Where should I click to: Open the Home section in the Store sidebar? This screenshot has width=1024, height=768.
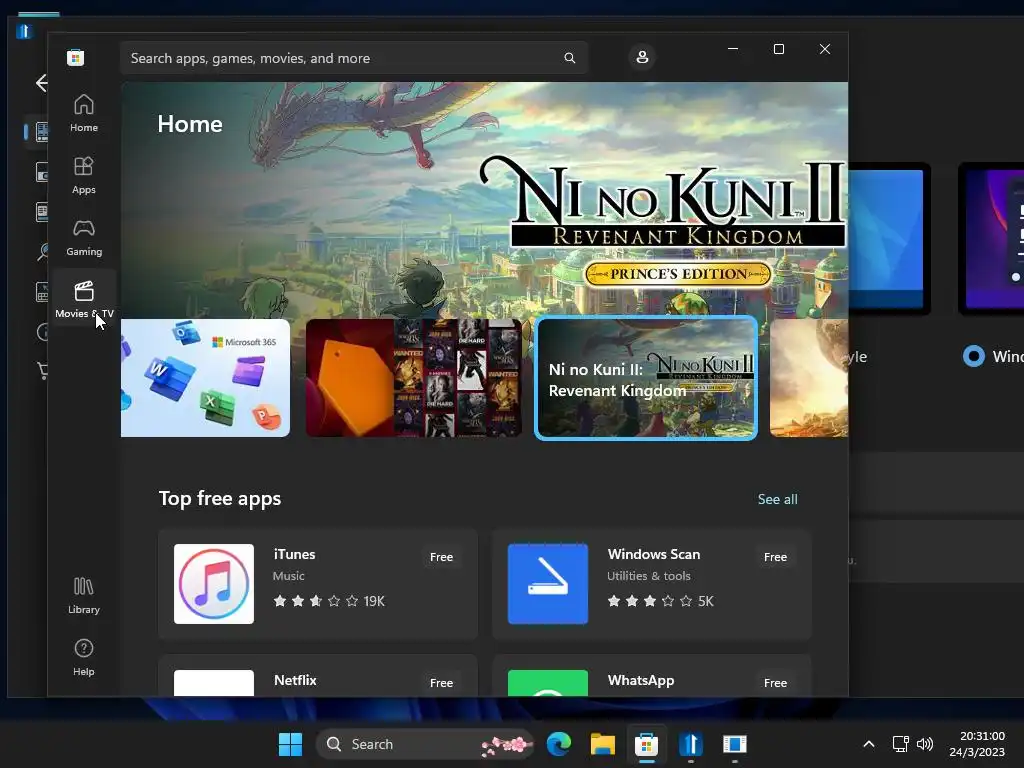pos(84,114)
